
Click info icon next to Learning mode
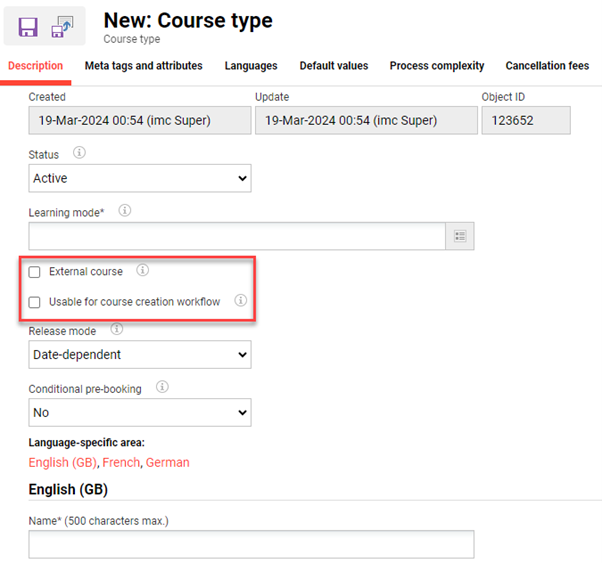click(125, 211)
